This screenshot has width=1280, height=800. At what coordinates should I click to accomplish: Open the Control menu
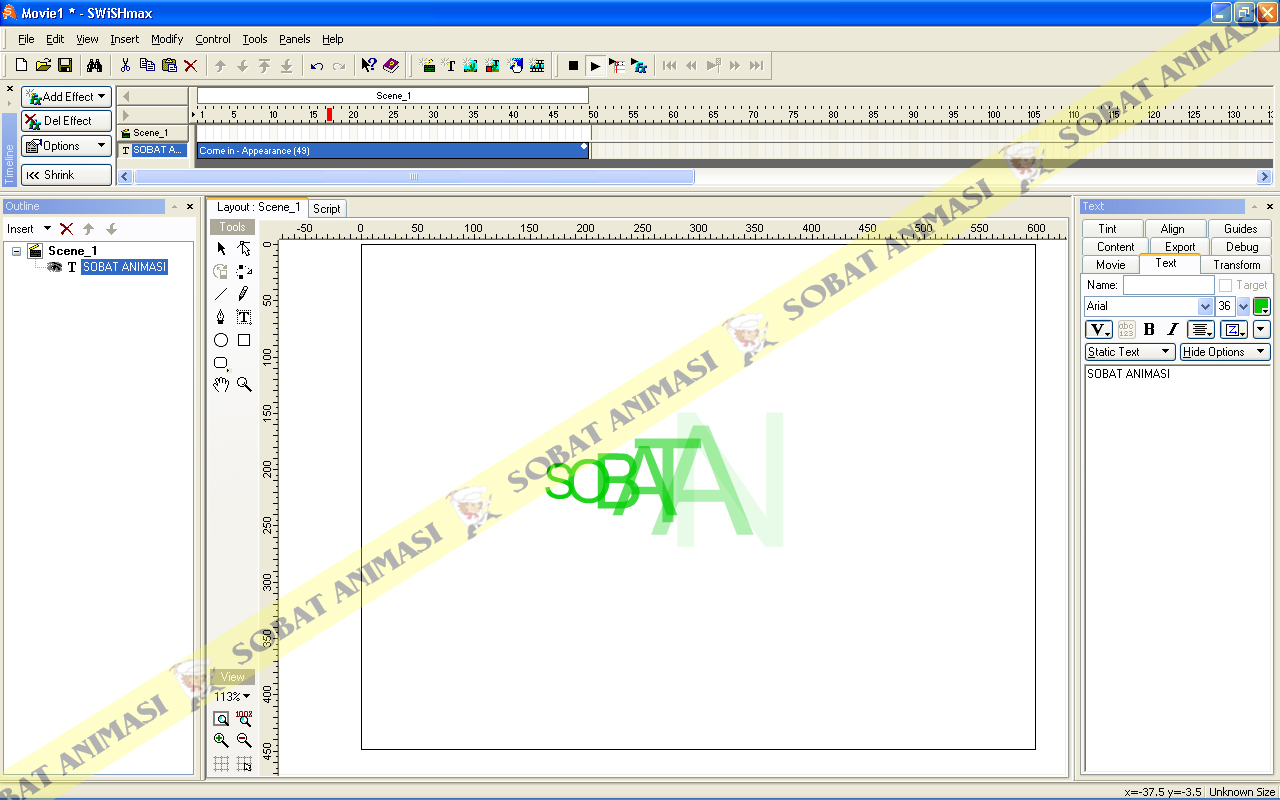coord(212,39)
